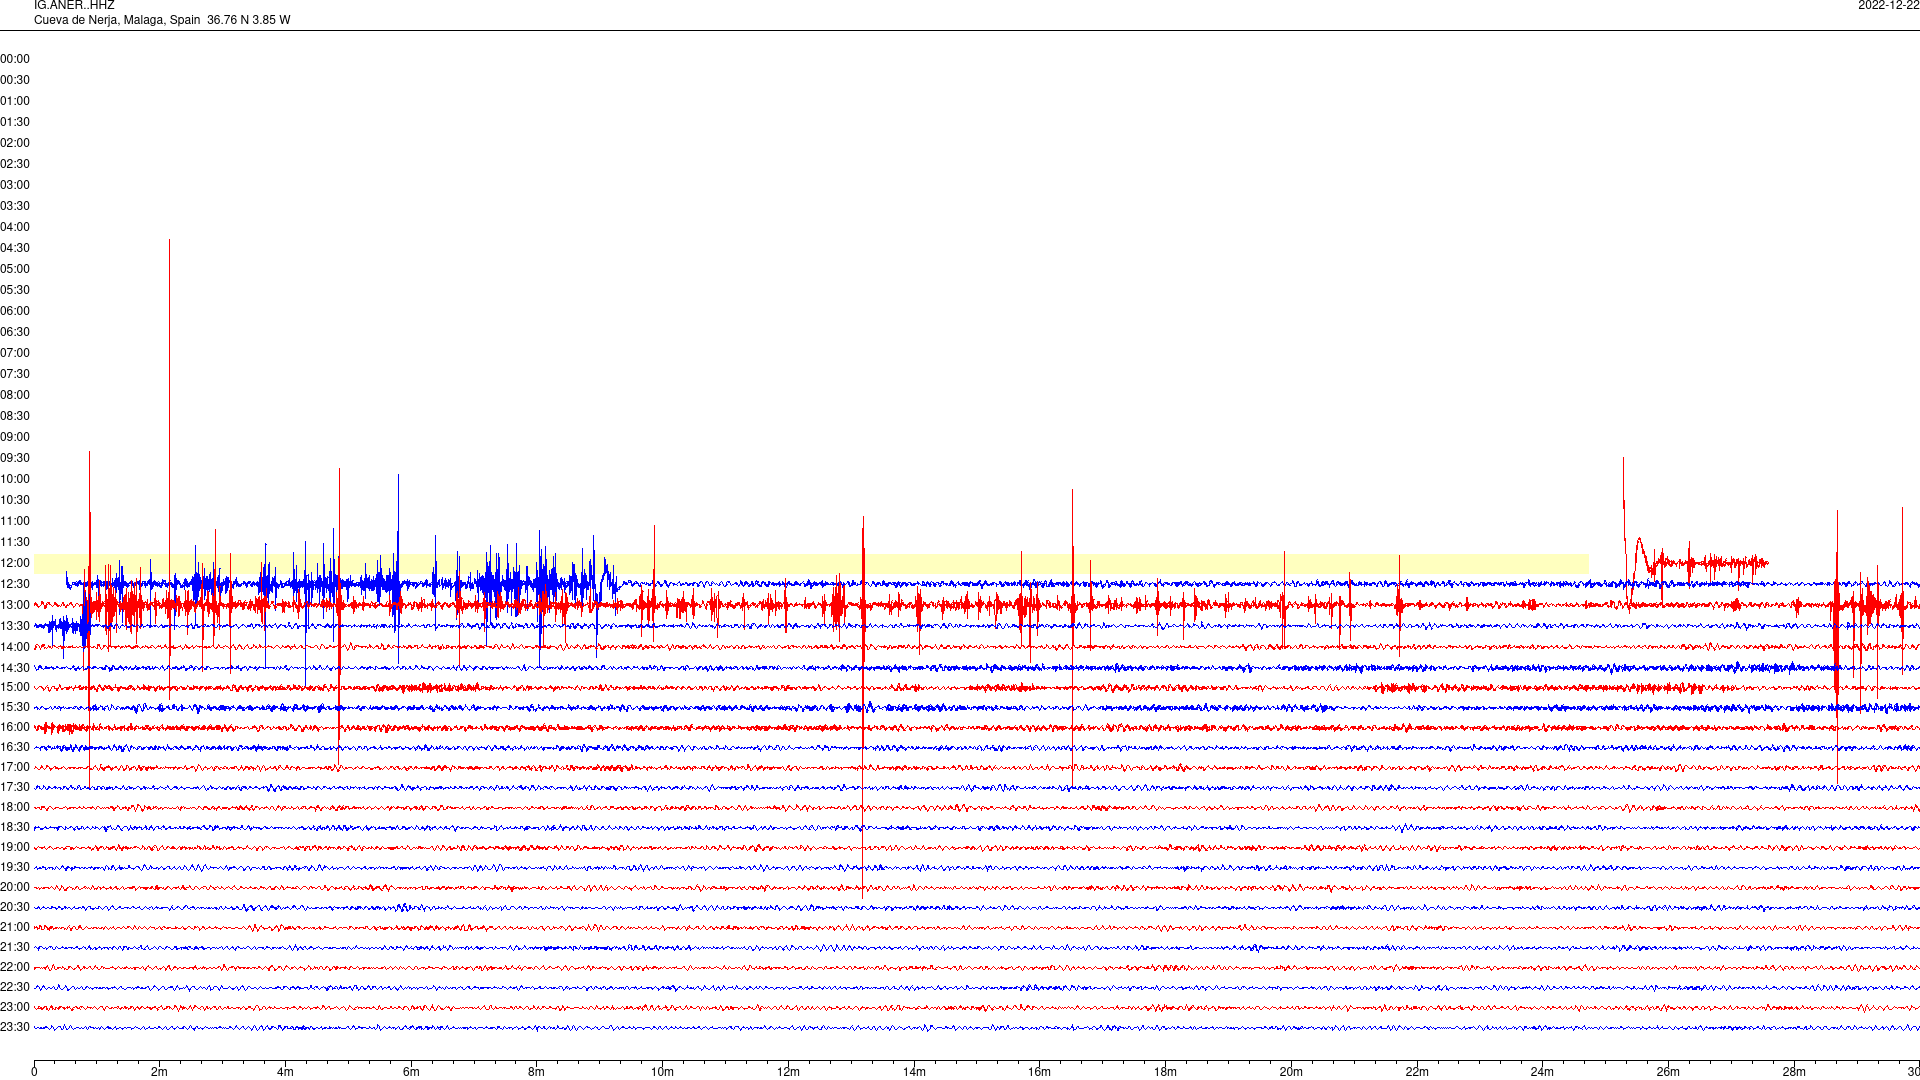
Task: Click the 11:00 time row label
Action: [x=15, y=521]
